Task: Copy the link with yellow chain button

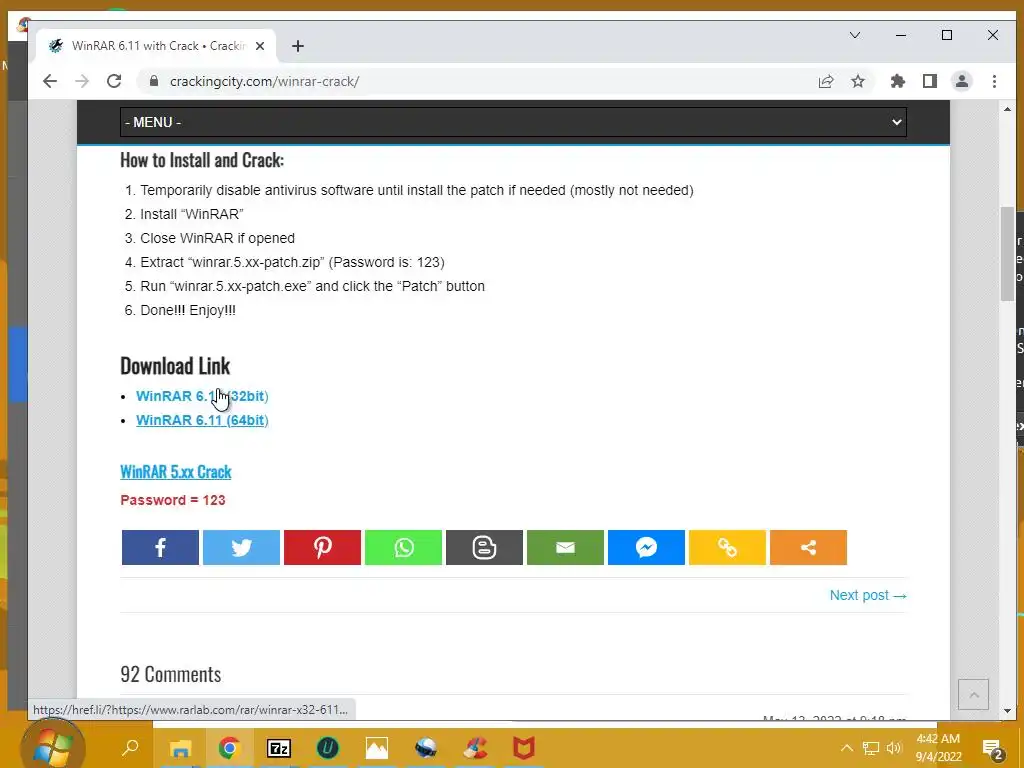Action: click(727, 547)
